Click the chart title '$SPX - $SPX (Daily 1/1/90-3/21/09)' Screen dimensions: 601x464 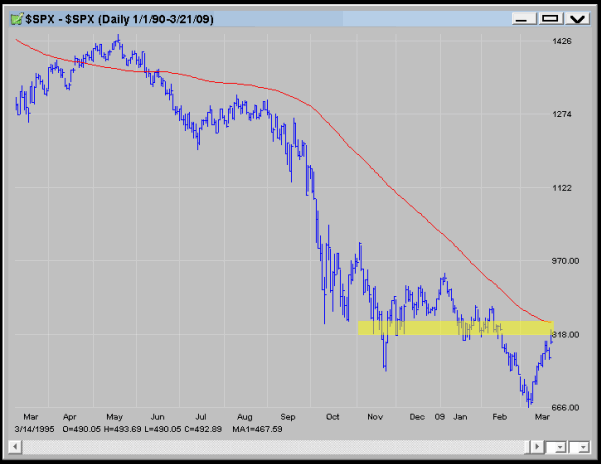tap(119, 19)
